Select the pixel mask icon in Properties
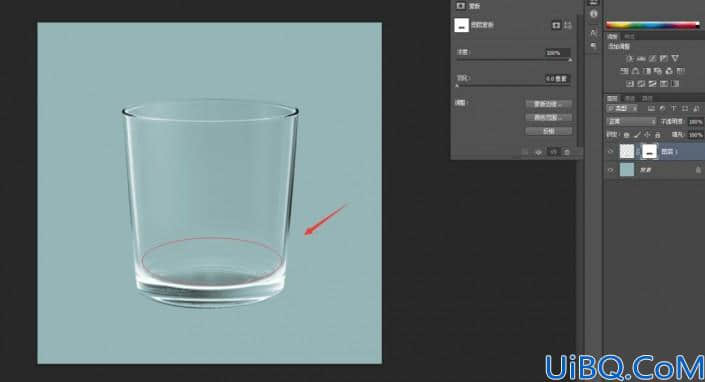The height and width of the screenshot is (382, 705). pyautogui.click(x=556, y=25)
